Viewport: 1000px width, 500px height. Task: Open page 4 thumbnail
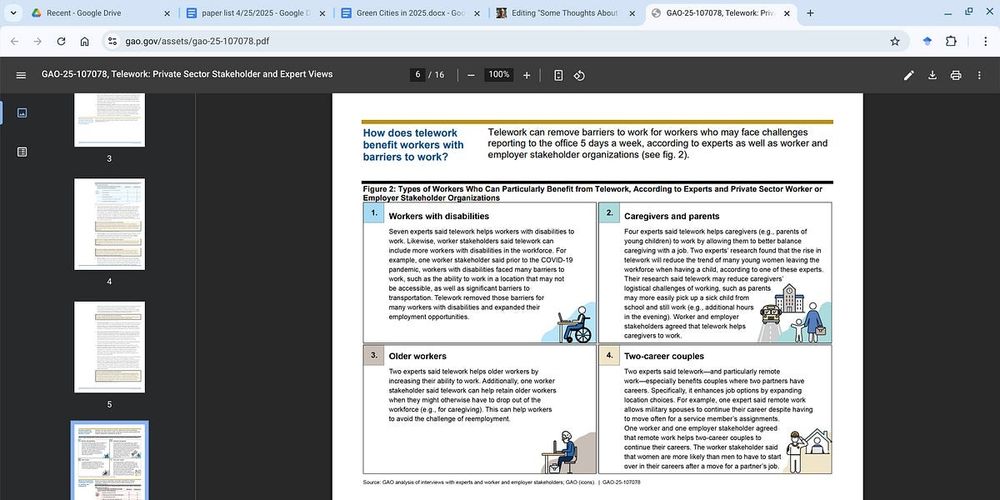pyautogui.click(x=109, y=224)
